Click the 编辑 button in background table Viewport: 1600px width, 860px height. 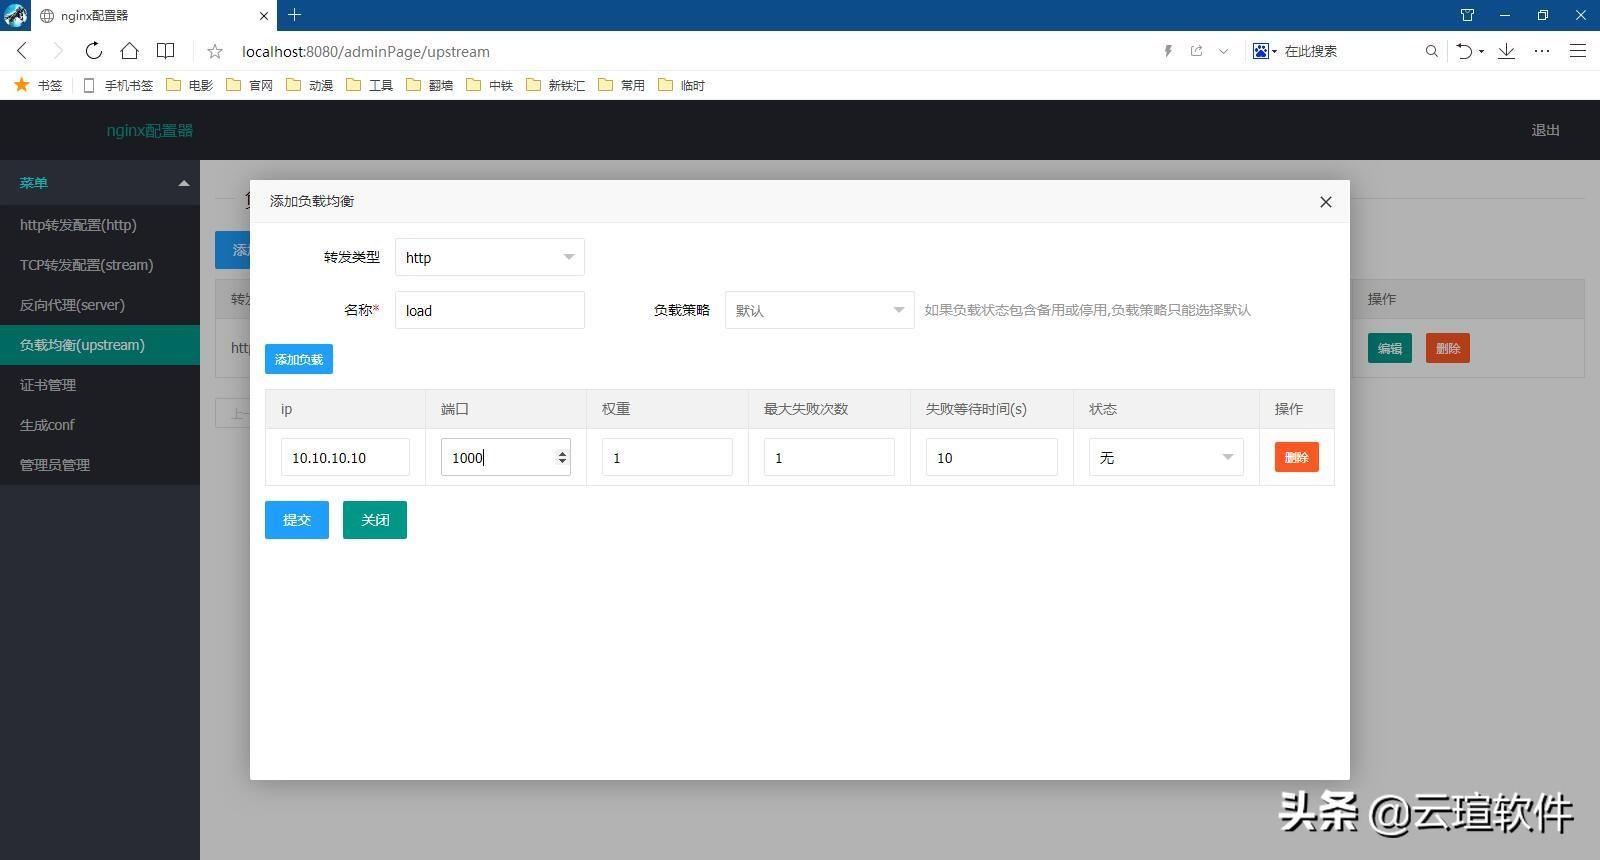tap(1390, 348)
